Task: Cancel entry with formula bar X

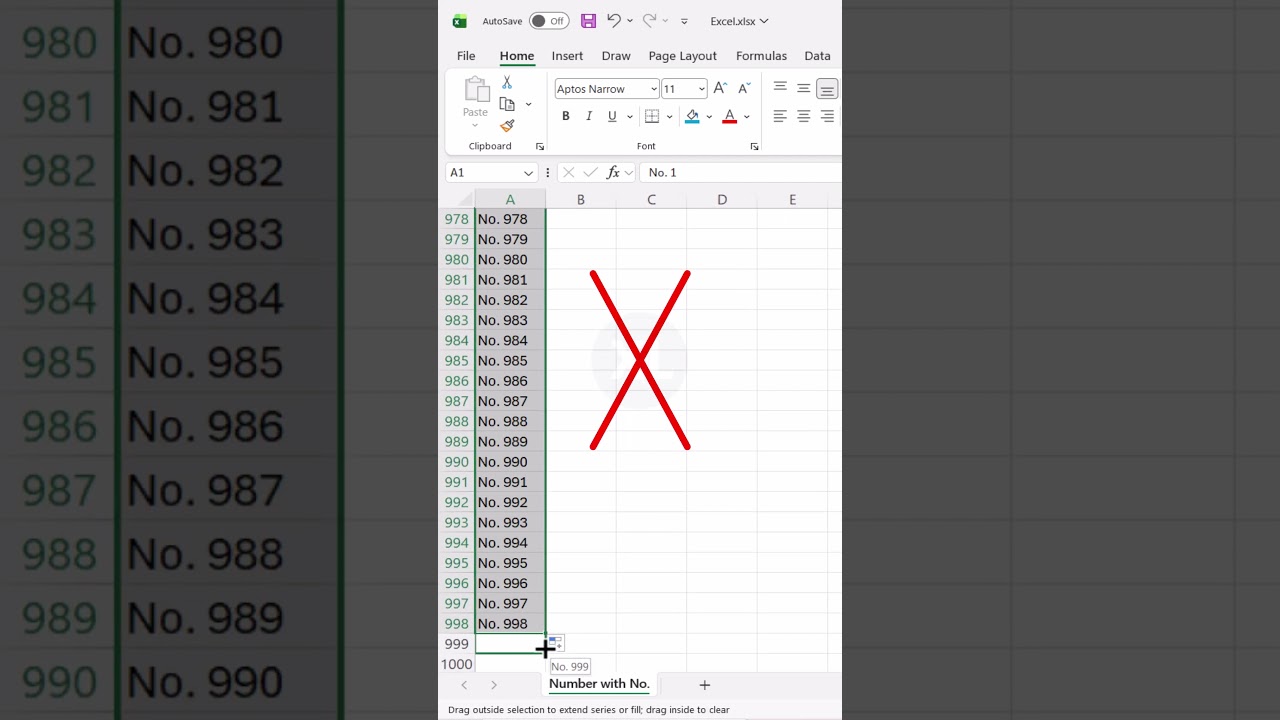Action: [569, 172]
